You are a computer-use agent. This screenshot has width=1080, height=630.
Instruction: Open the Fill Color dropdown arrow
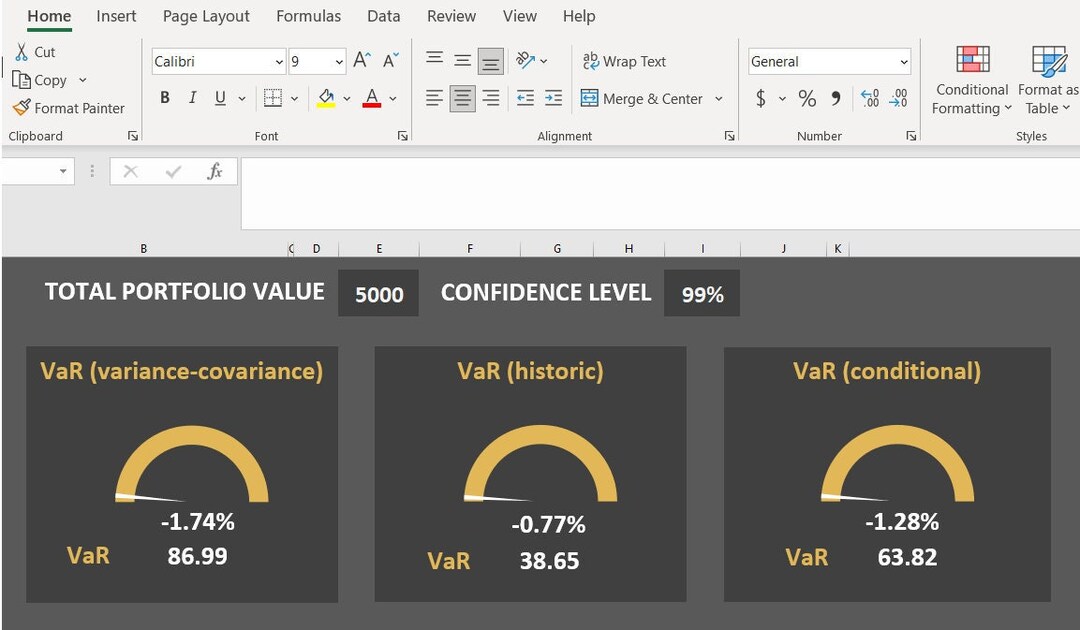click(349, 97)
